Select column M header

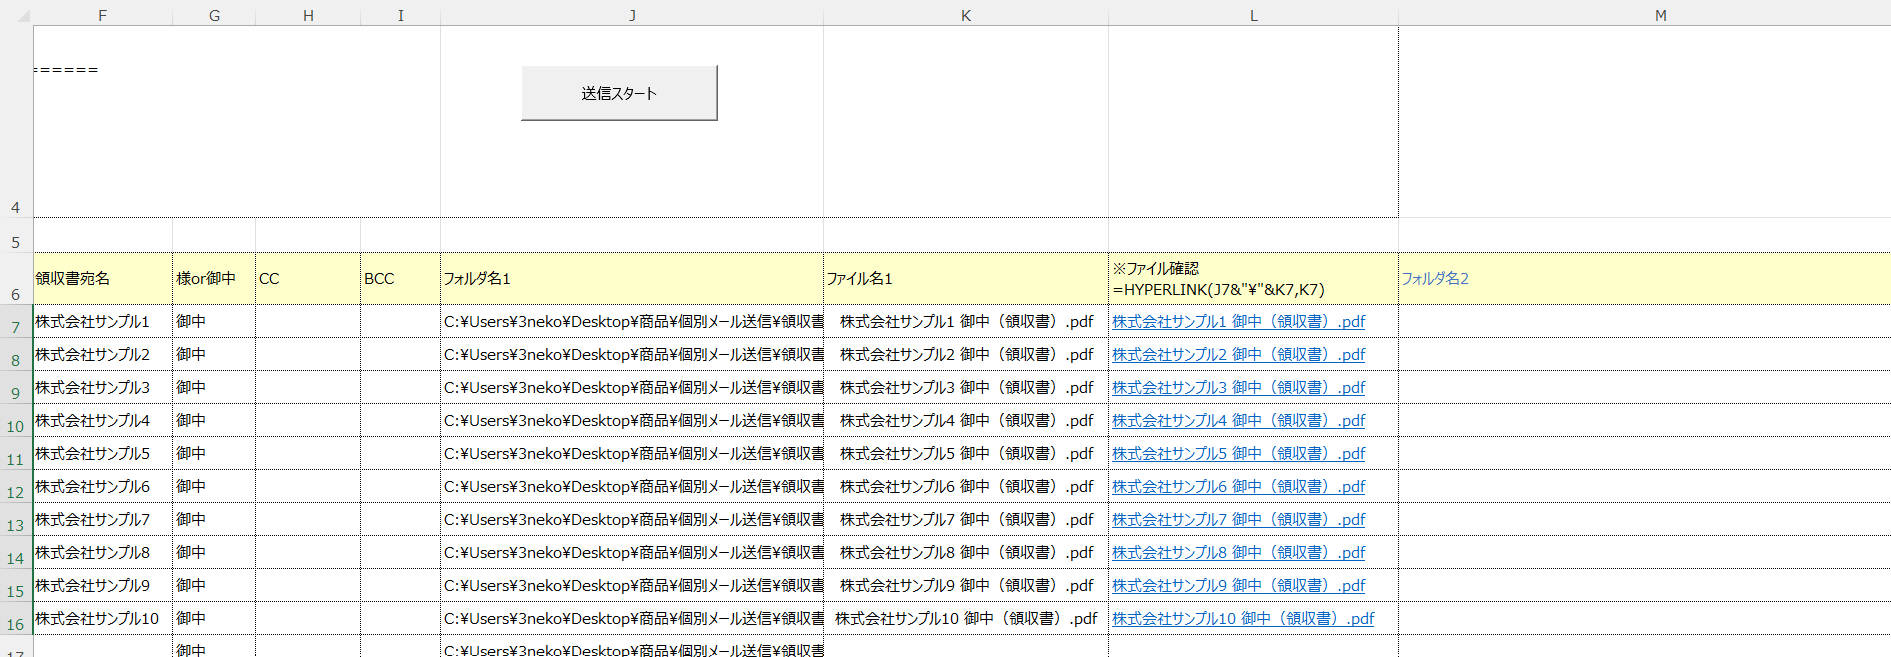coord(1660,15)
